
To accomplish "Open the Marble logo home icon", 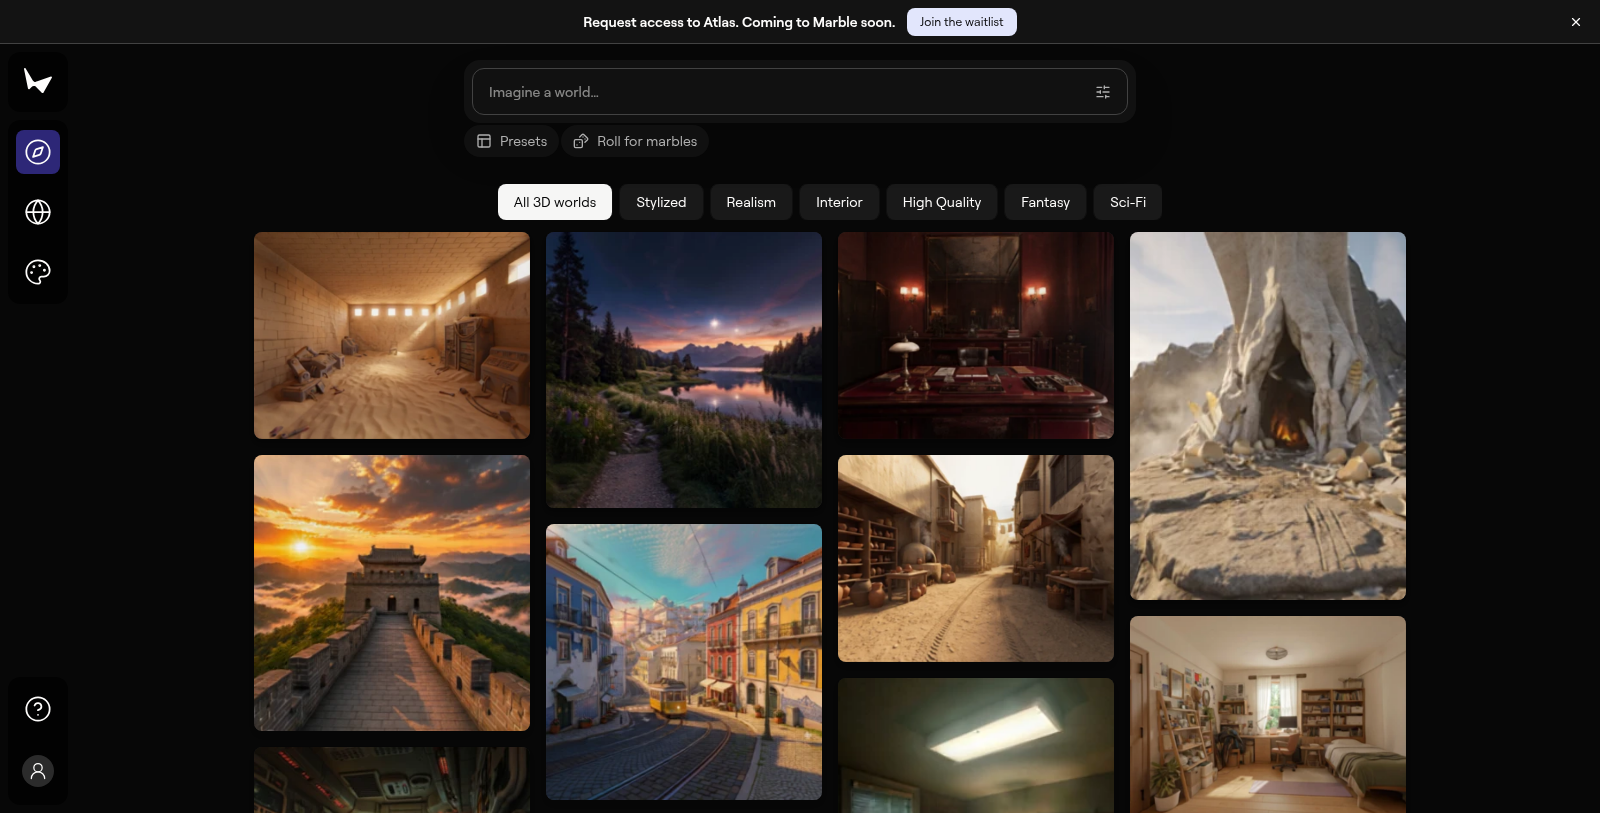I will 38,81.
